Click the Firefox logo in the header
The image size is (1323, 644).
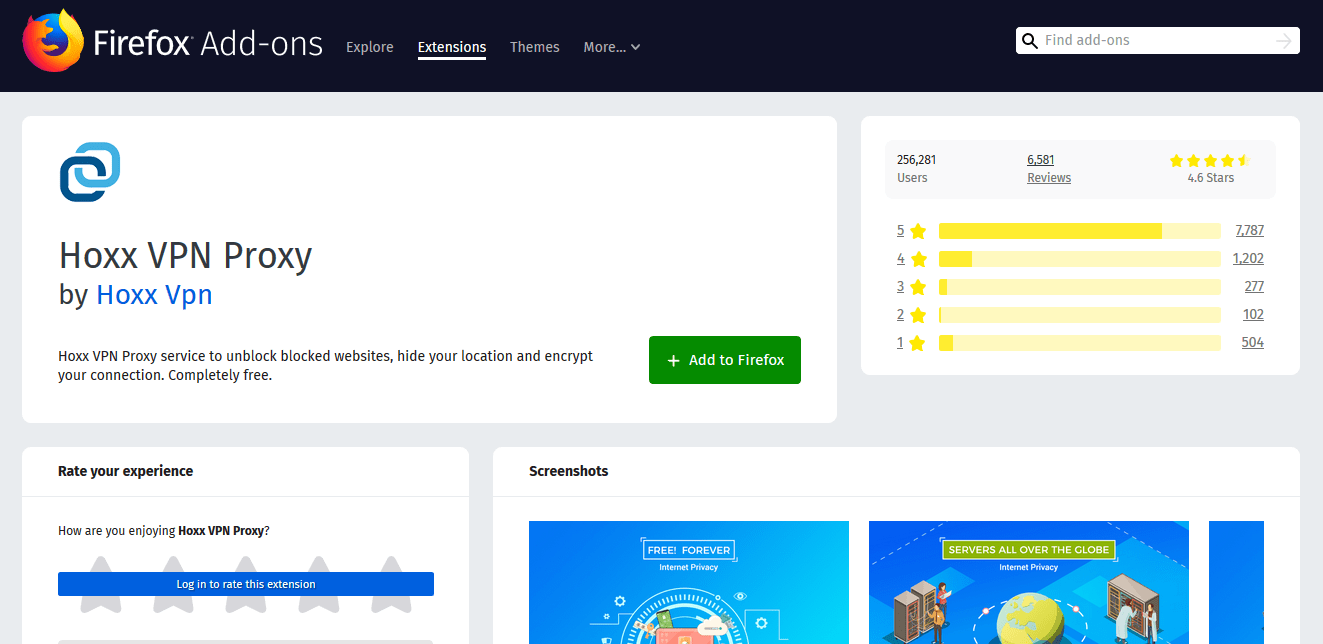(53, 41)
